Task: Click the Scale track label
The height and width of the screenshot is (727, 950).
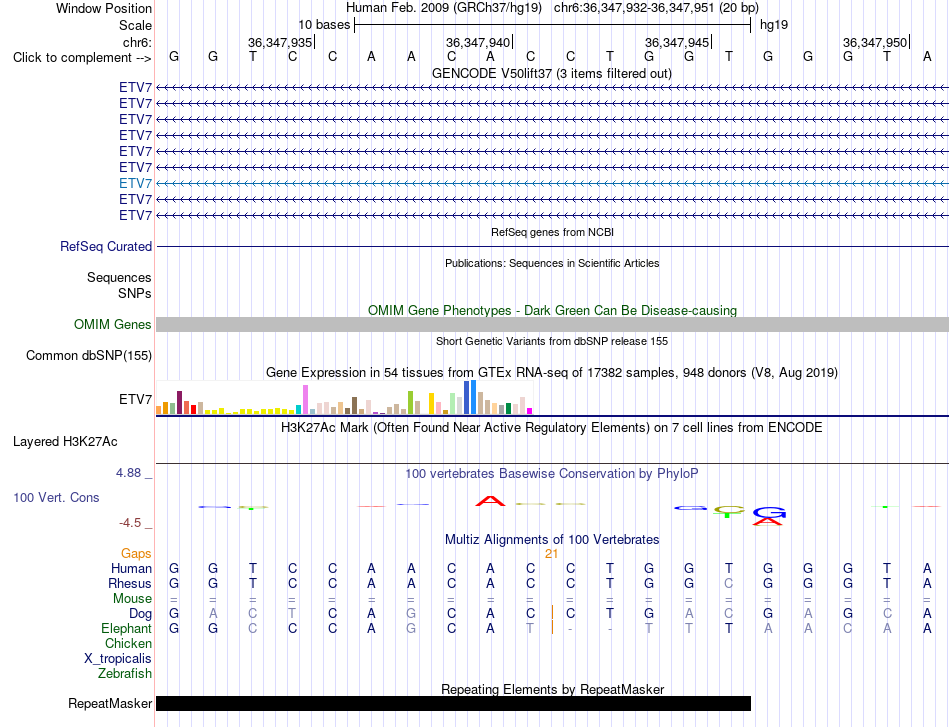Action: pos(135,25)
